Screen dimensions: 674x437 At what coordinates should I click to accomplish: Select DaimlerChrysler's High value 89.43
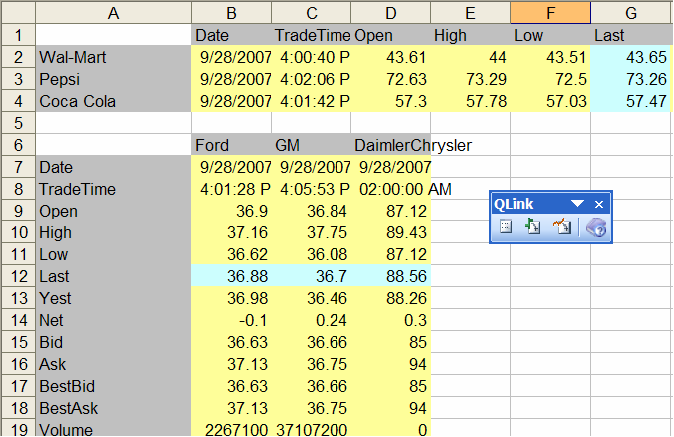[391, 232]
